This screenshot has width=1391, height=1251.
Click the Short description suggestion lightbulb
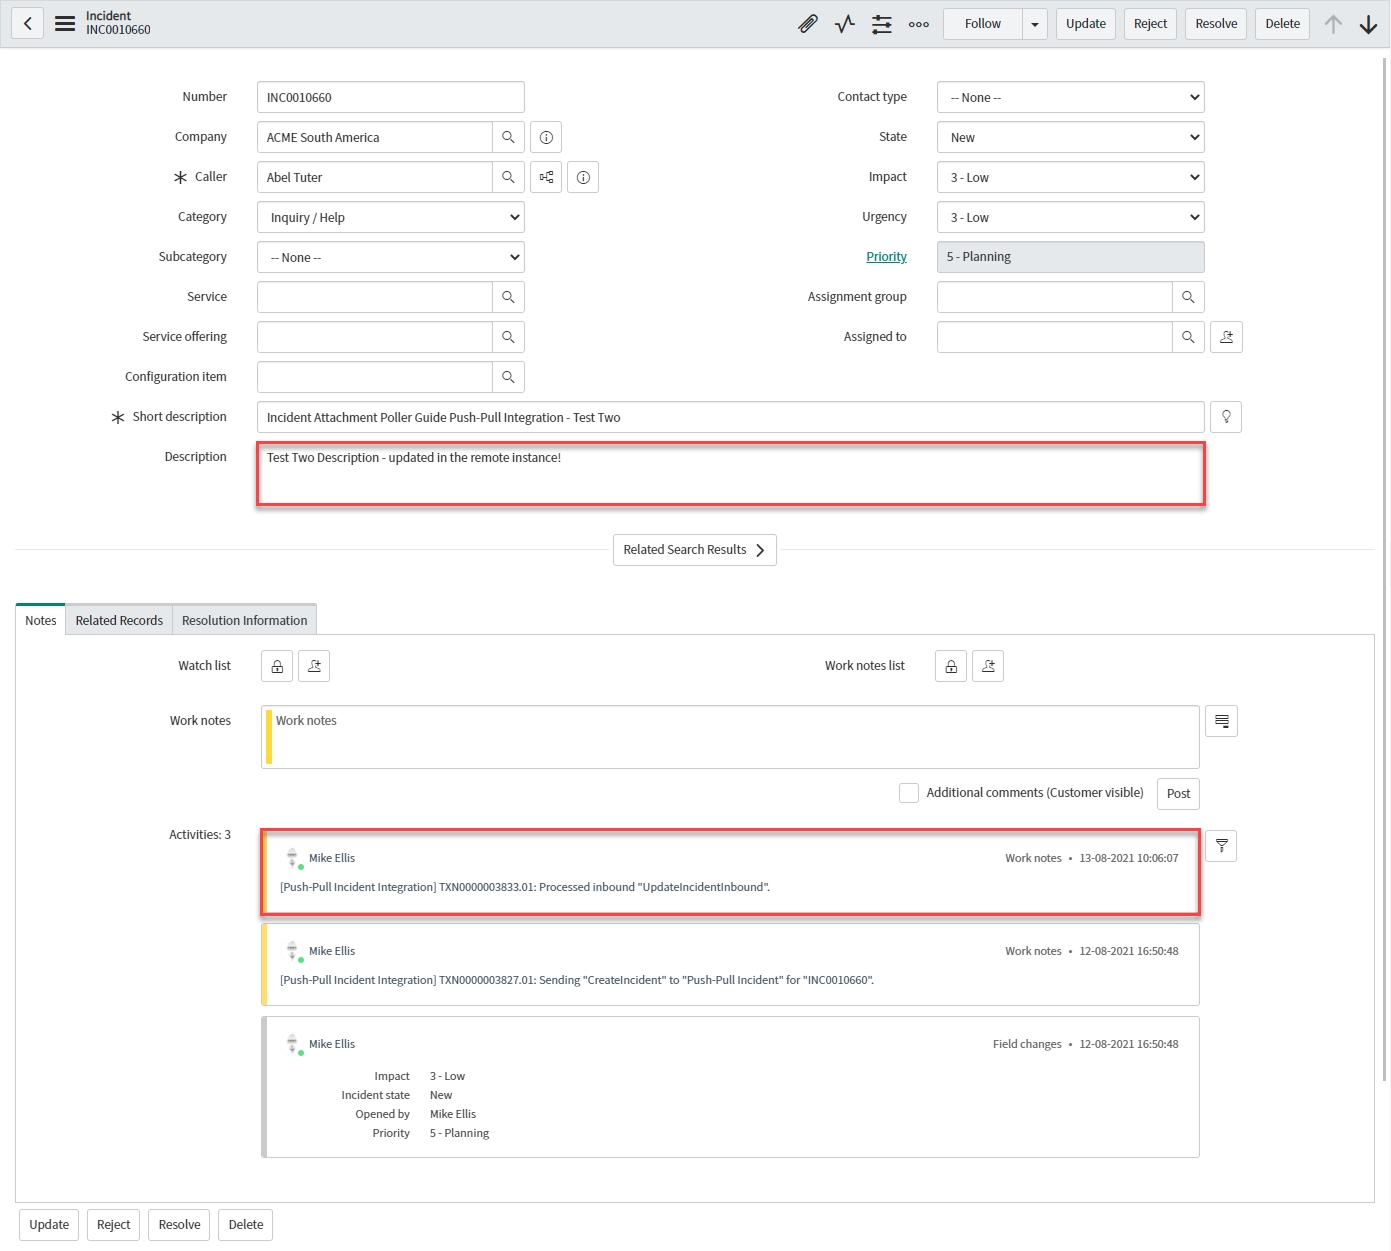point(1226,417)
